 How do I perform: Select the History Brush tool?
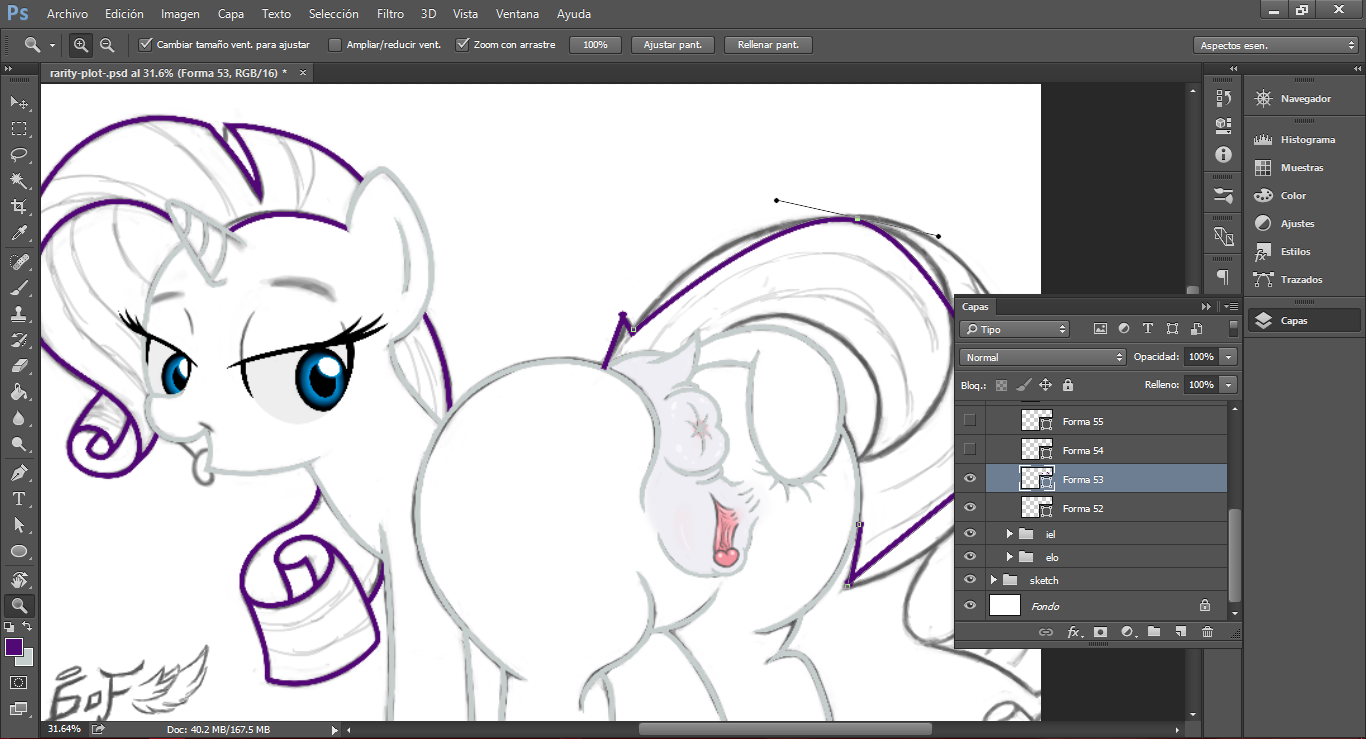(19, 340)
